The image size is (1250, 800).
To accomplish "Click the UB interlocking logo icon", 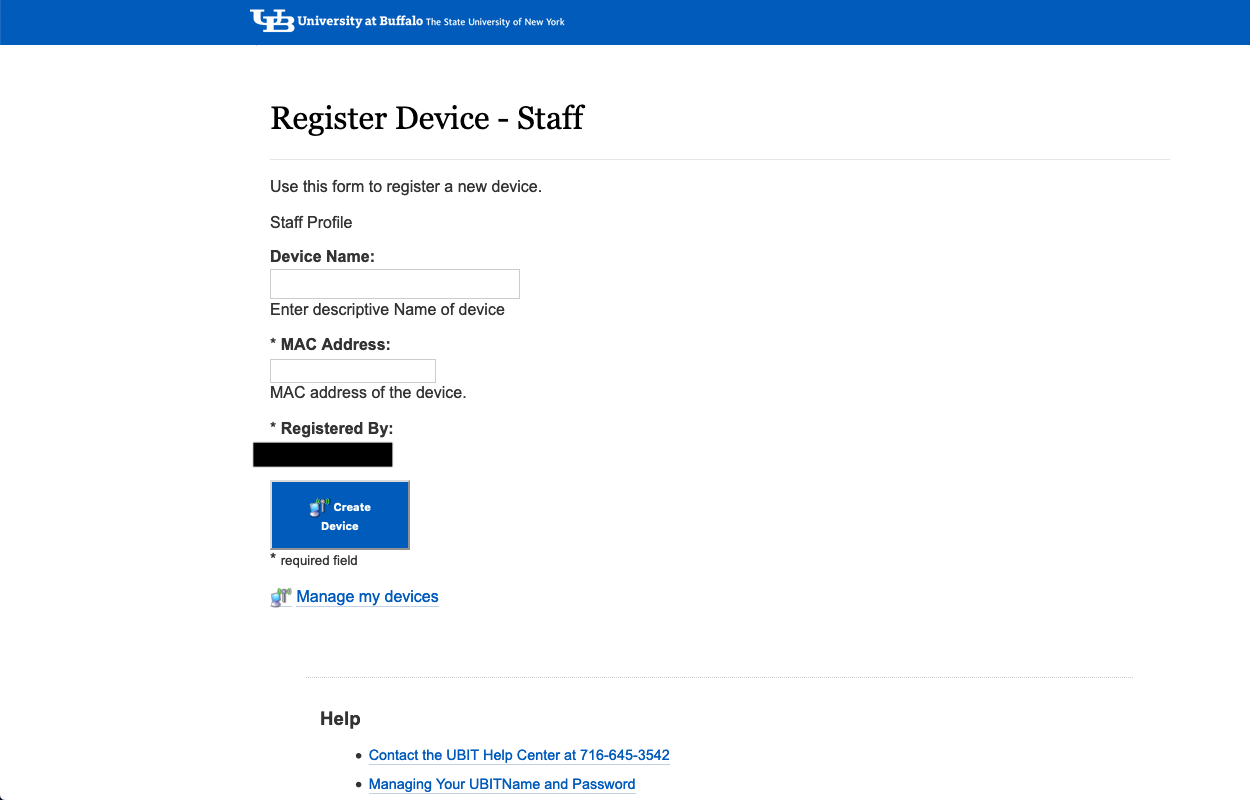I will pyautogui.click(x=272, y=21).
